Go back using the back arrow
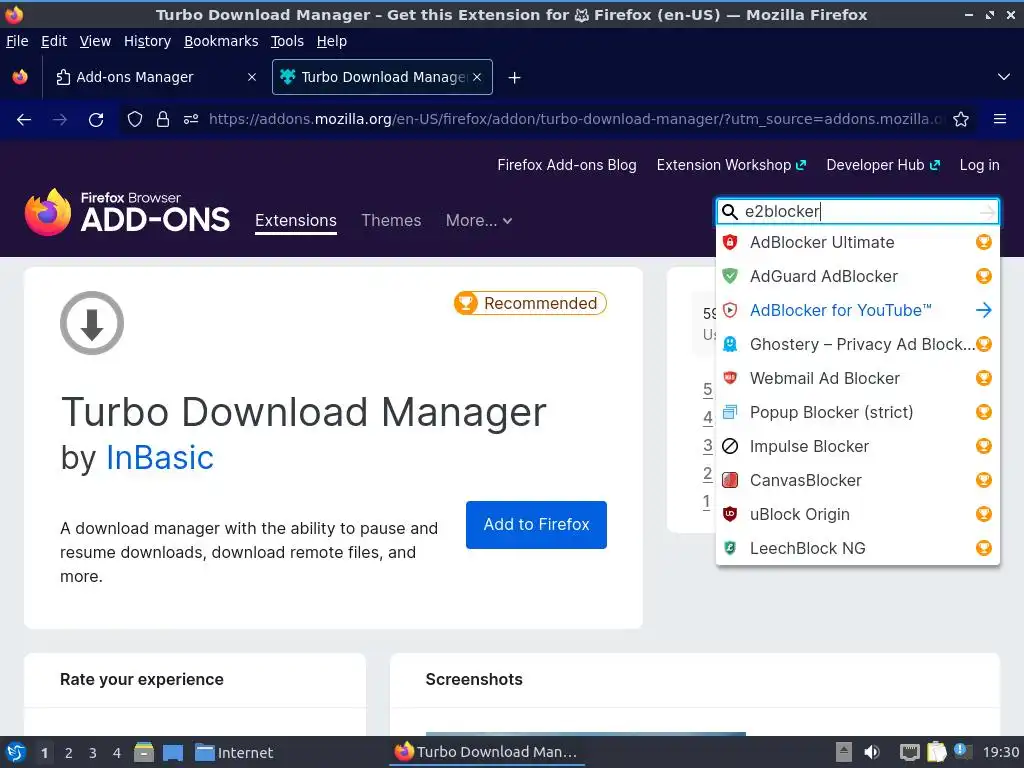The width and height of the screenshot is (1024, 768). 24,120
